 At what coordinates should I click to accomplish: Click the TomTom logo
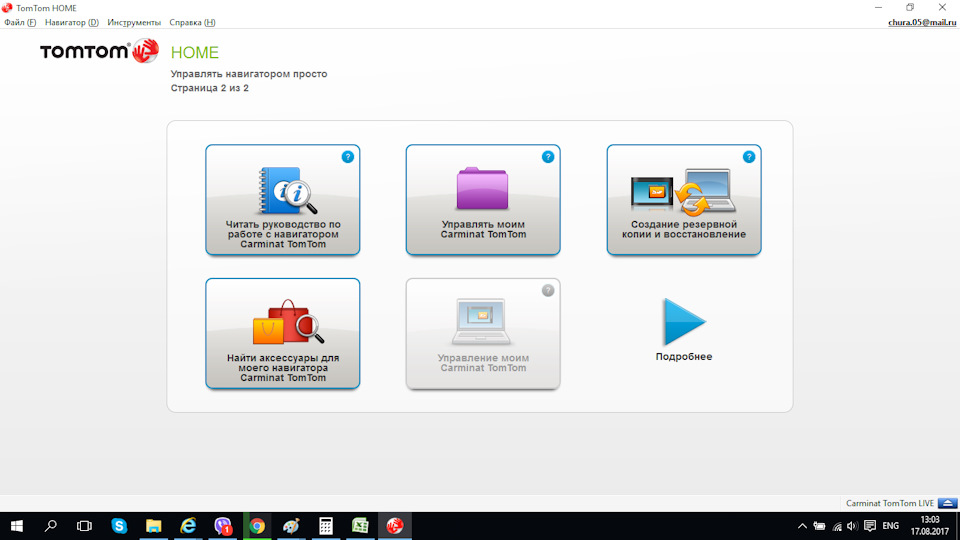(99, 51)
